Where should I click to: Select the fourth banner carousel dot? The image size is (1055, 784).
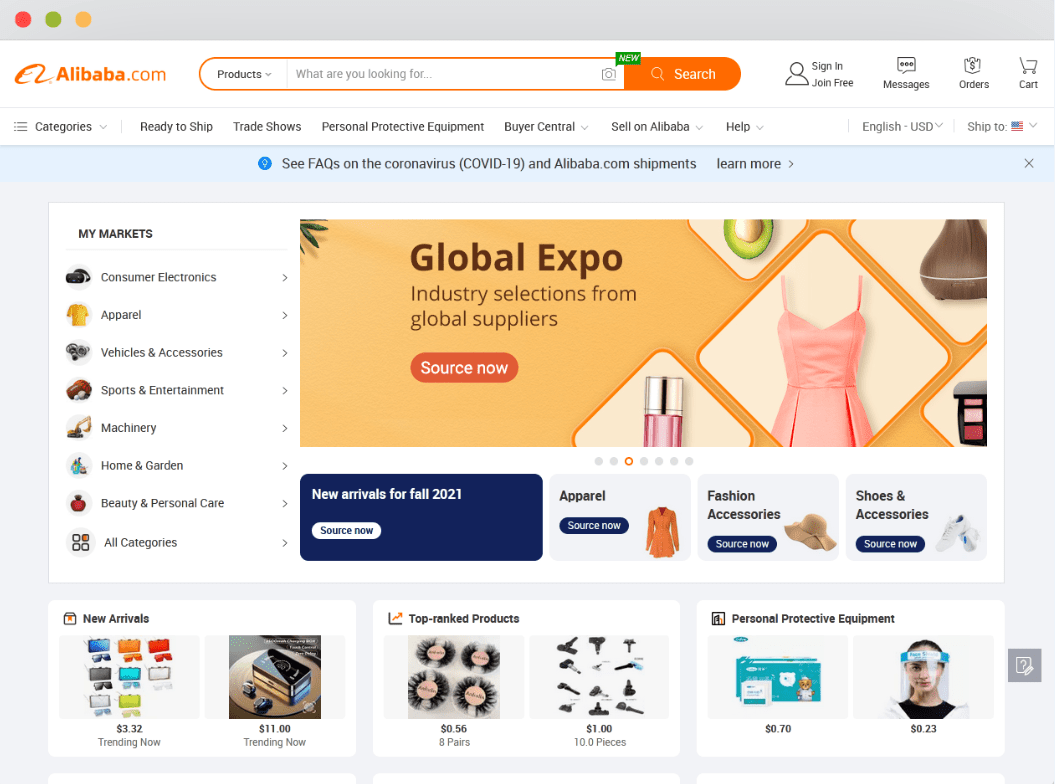644,461
